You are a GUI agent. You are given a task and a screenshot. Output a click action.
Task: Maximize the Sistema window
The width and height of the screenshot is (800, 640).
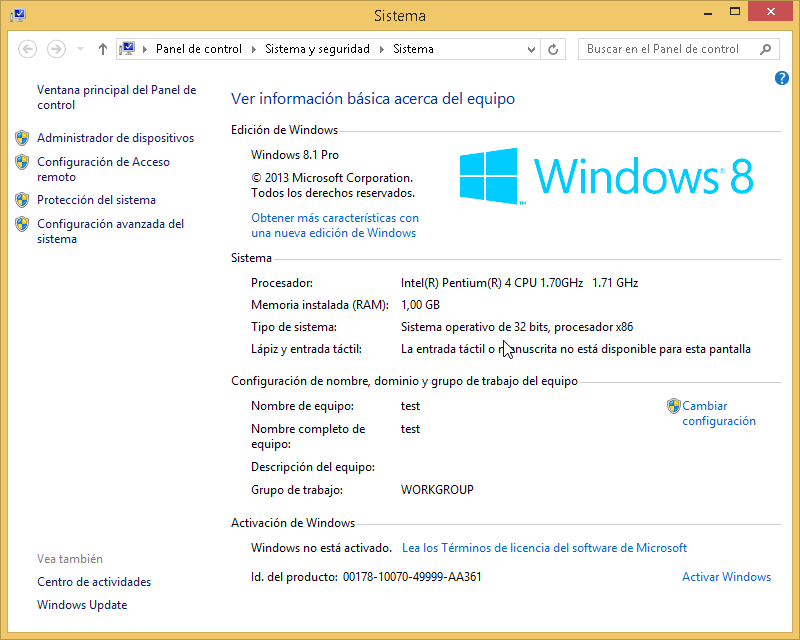[x=735, y=12]
